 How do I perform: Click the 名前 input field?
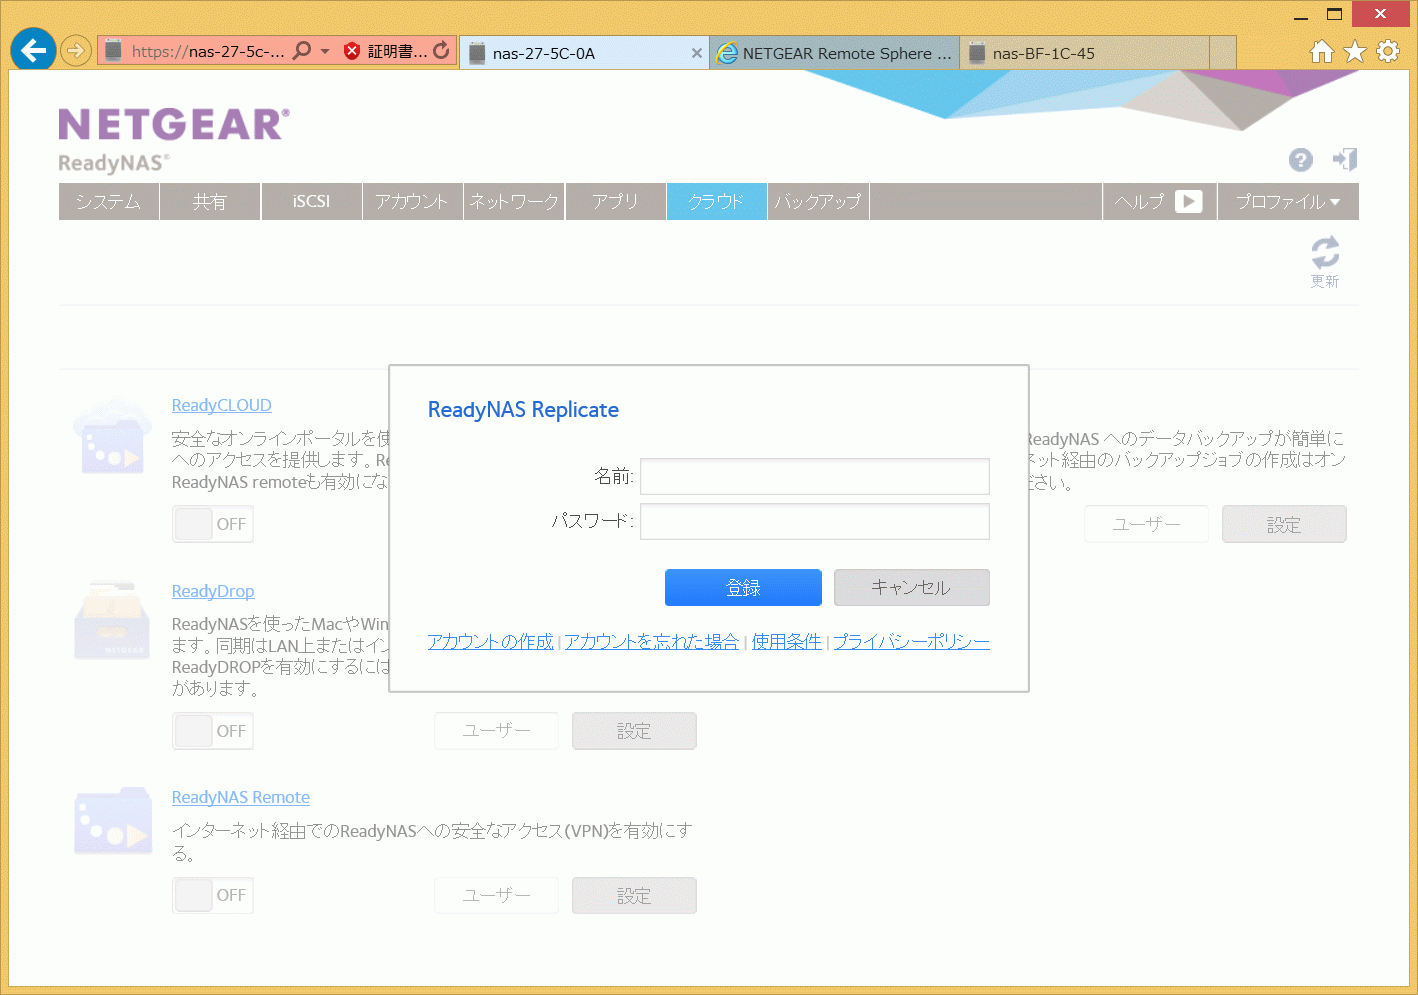coord(814,476)
